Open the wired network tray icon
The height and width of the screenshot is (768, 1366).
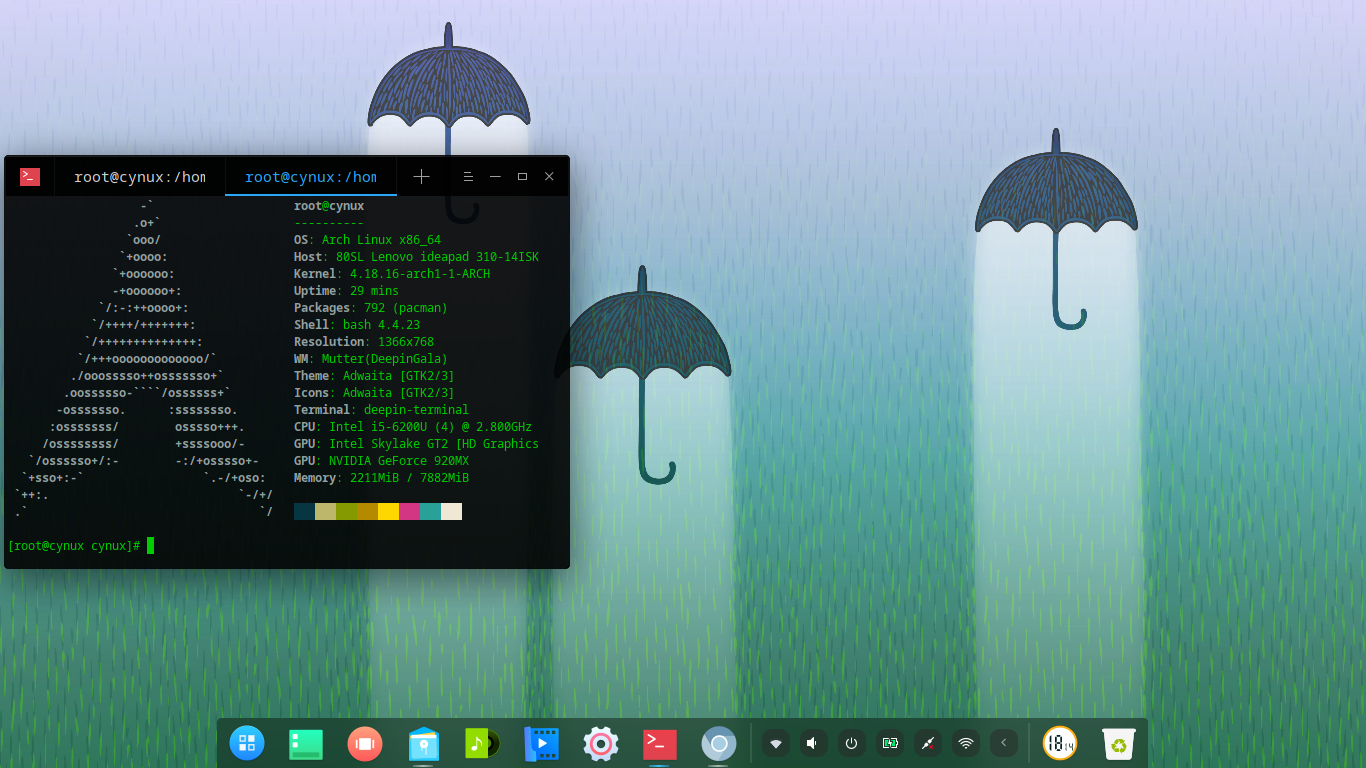tap(776, 743)
